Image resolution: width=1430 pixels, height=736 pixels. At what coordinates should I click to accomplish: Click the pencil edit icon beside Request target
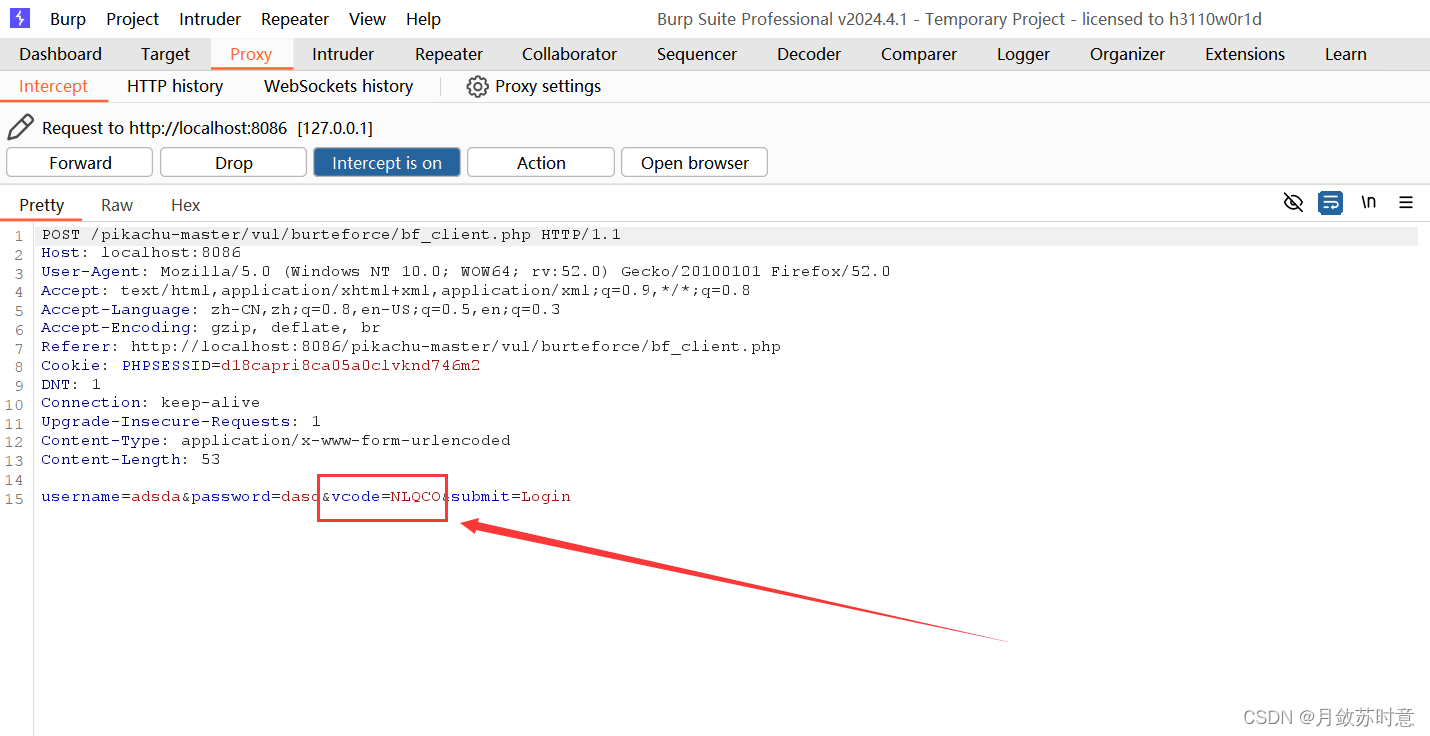coord(20,127)
